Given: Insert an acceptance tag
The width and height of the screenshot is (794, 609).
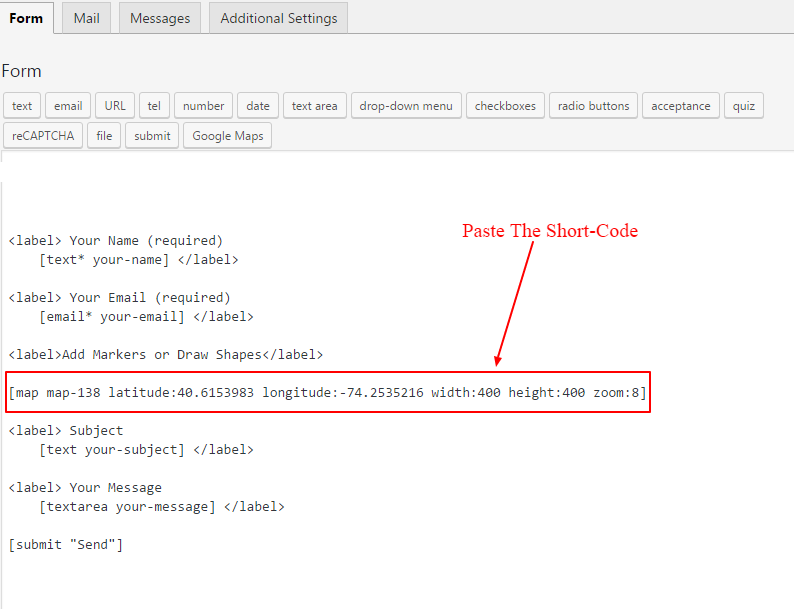Looking at the screenshot, I should point(681,106).
